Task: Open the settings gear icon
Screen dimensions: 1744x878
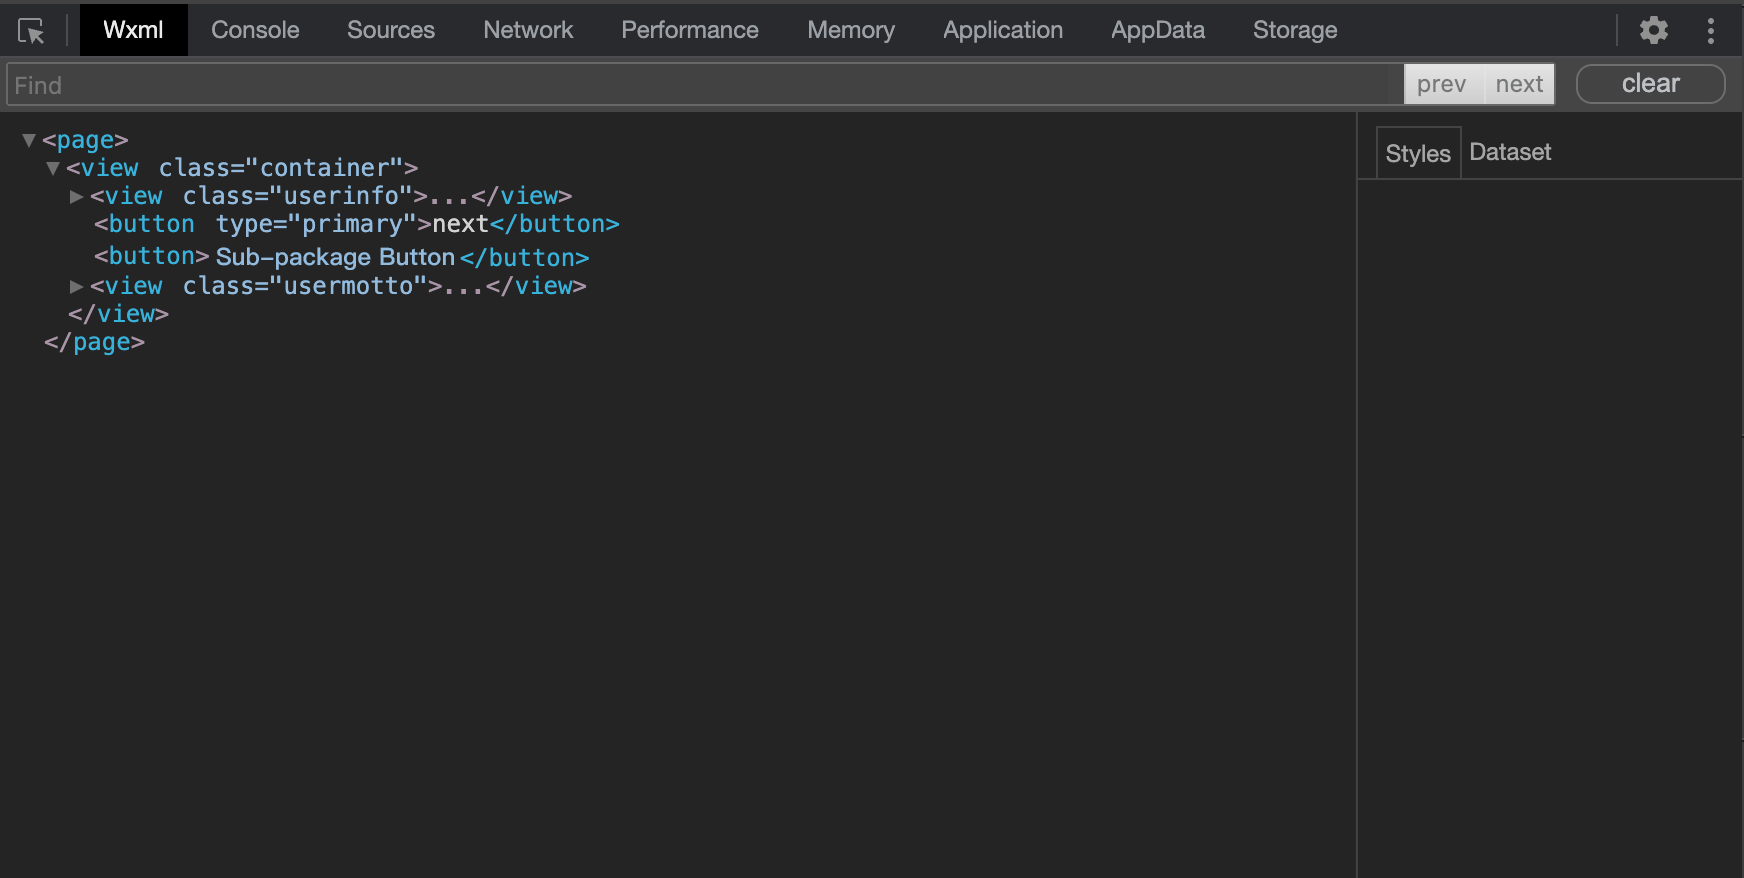Action: tap(1654, 30)
